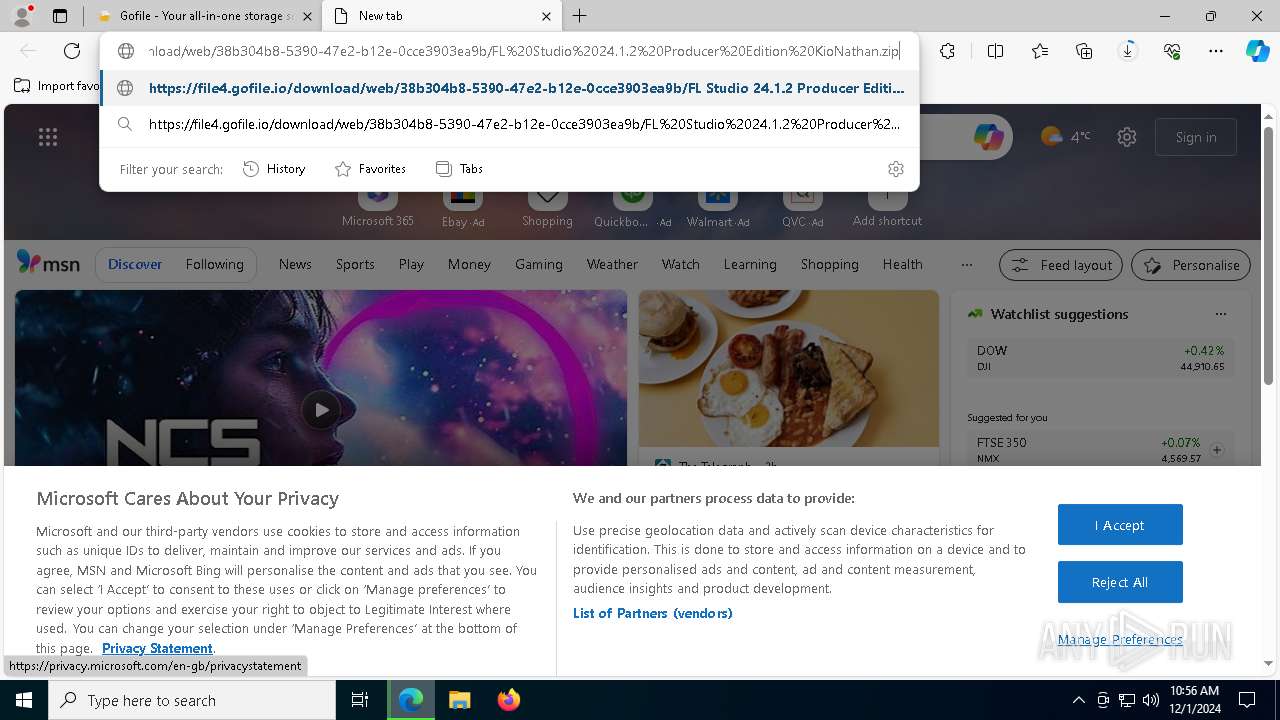This screenshot has width=1280, height=720.
Task: Open the Copilot icon in search box
Action: click(x=988, y=137)
